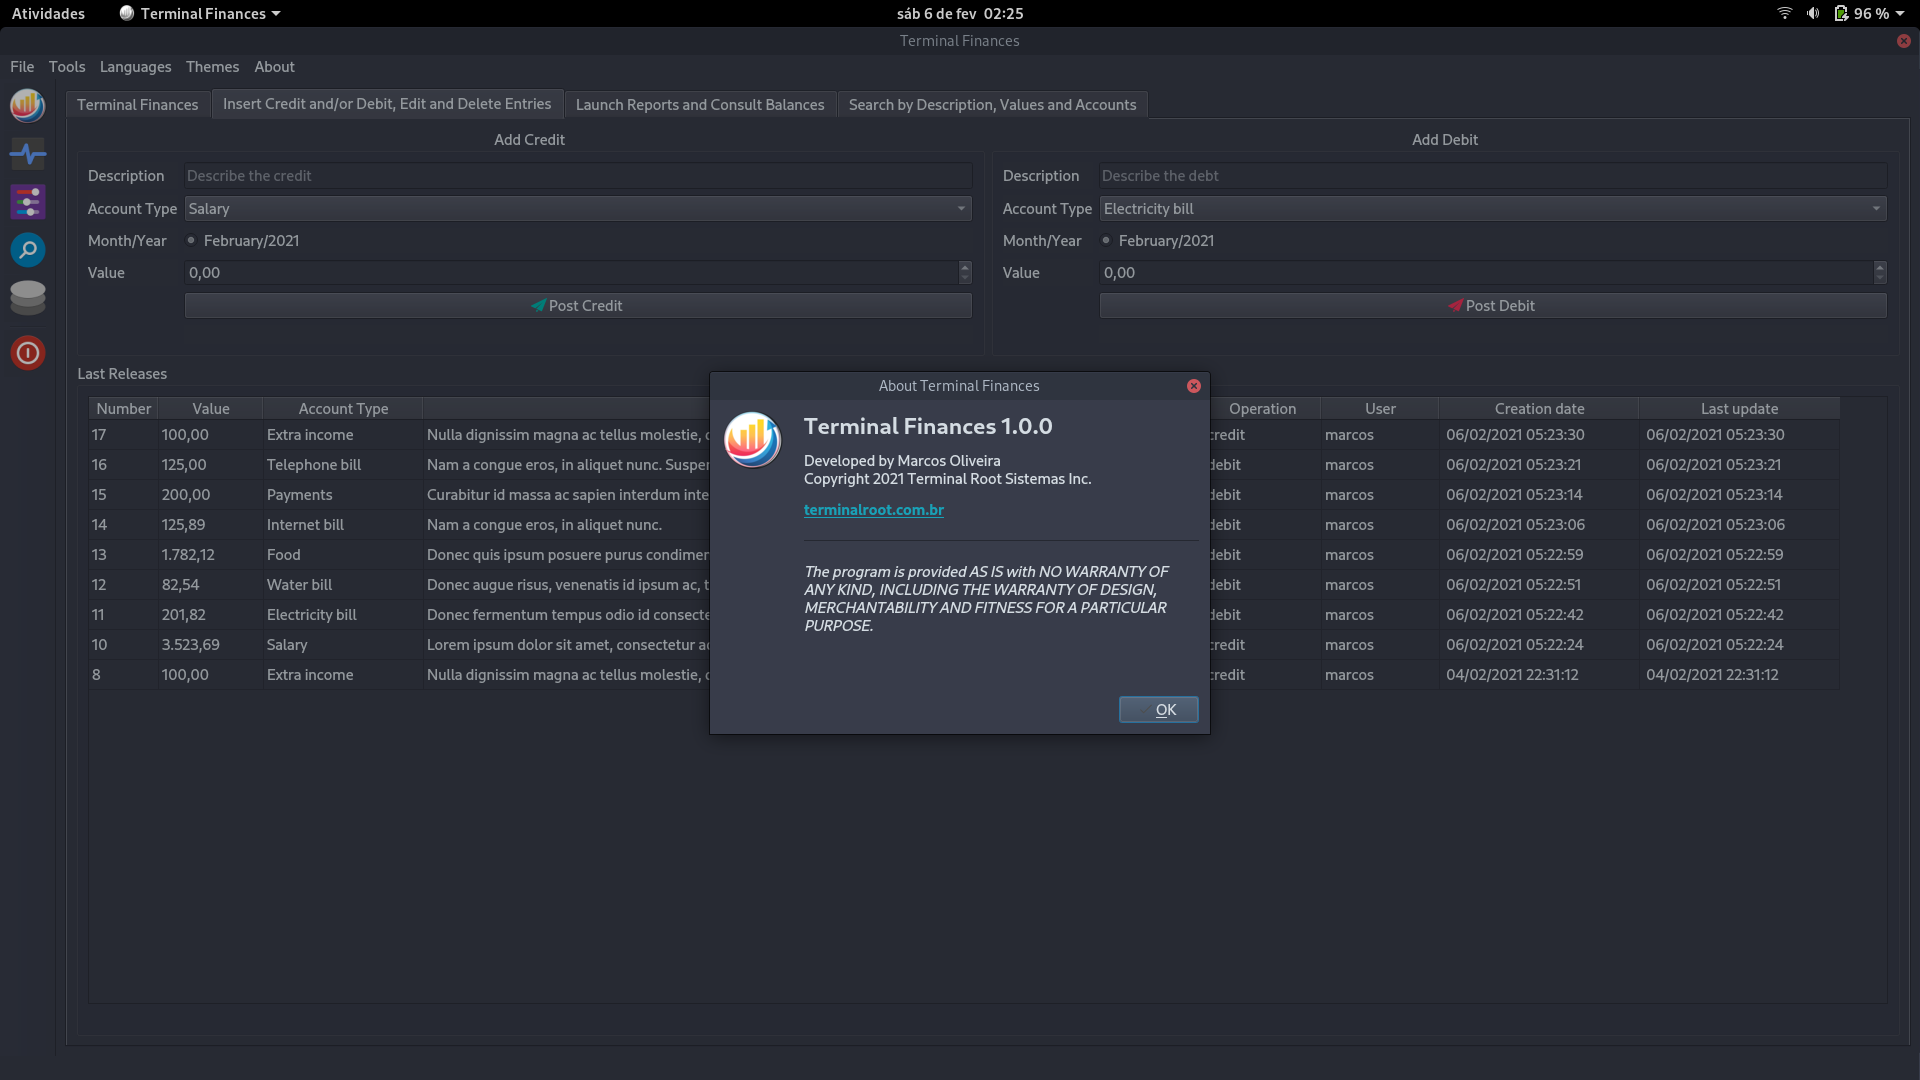1920x1080 pixels.
Task: Click the close button on About dialog
Action: (x=1193, y=385)
